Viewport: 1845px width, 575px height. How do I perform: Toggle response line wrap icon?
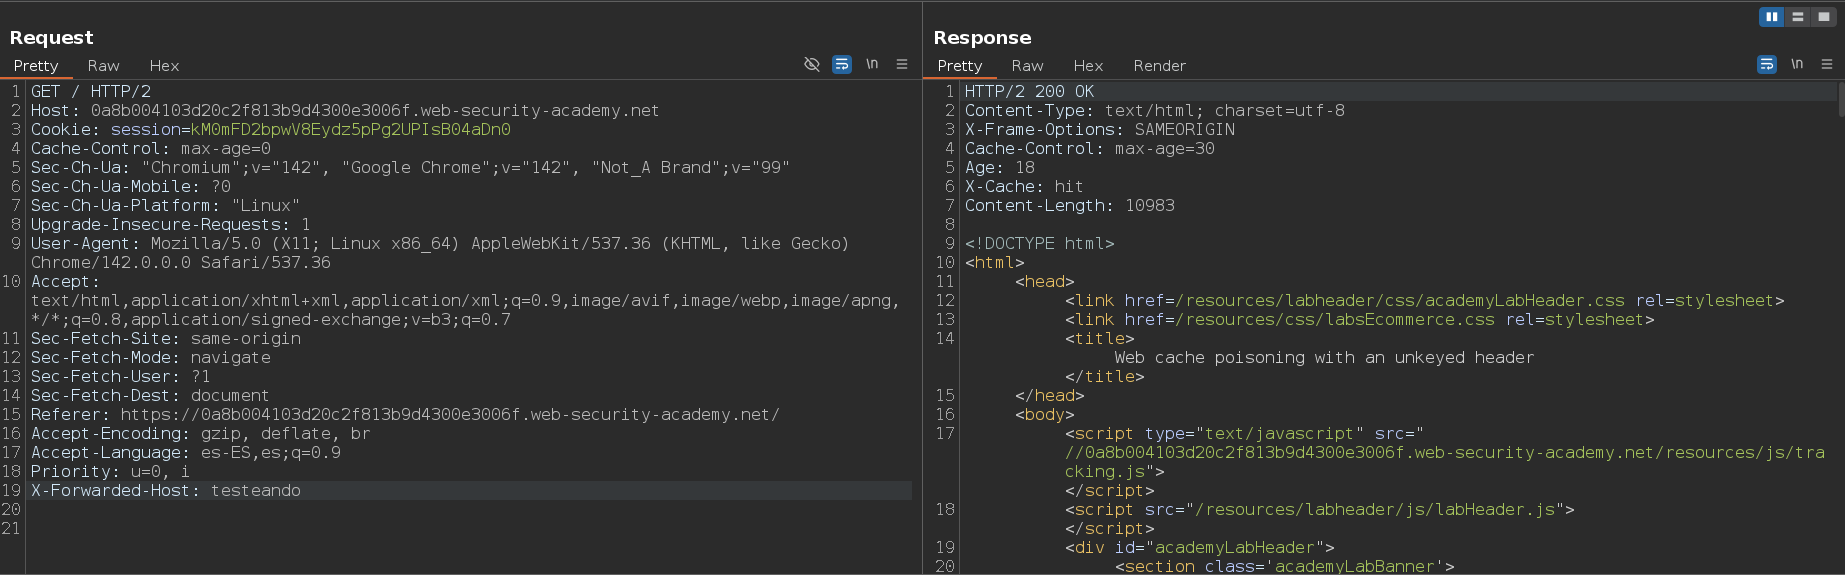coord(1767,64)
